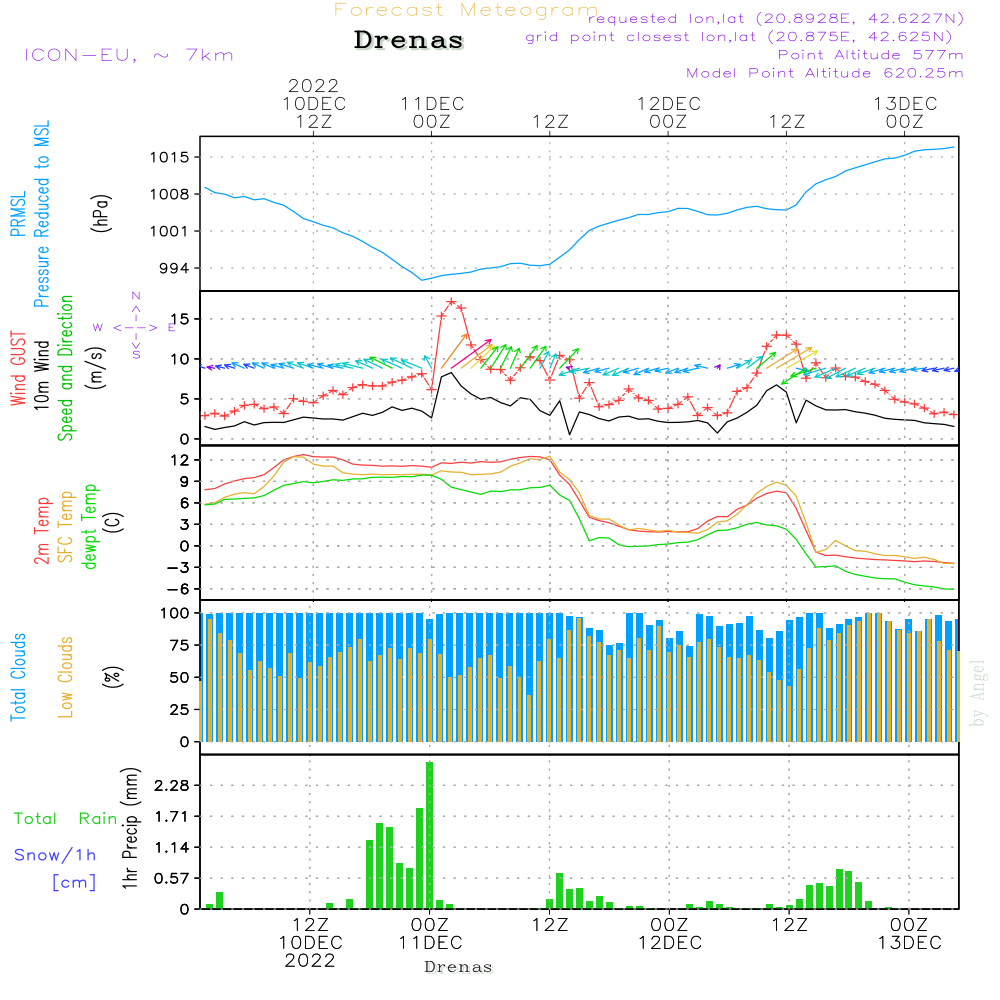The image size is (1000, 1000).
Task: Click the Wind GUST legend label
Action: pos(18,368)
